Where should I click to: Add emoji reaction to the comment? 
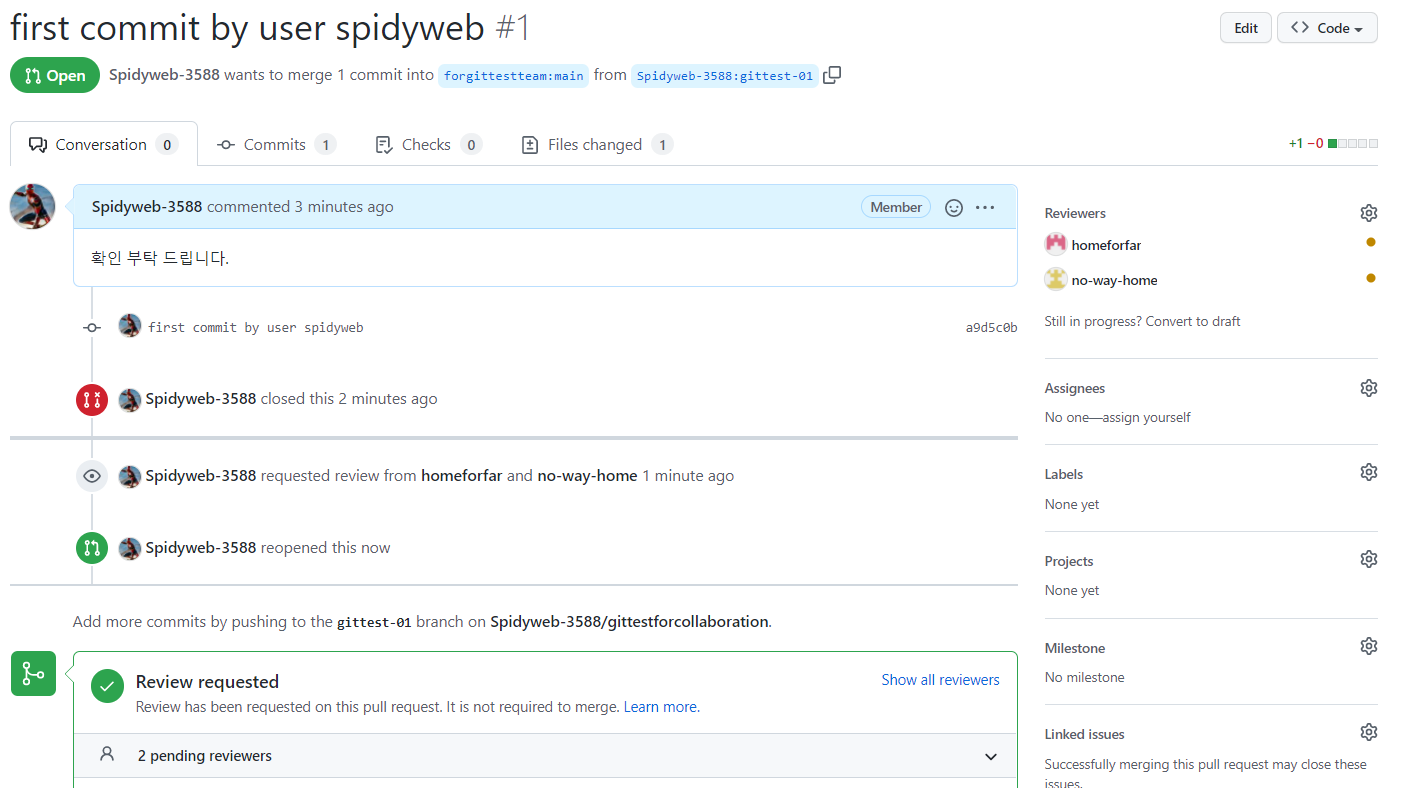[x=954, y=207]
